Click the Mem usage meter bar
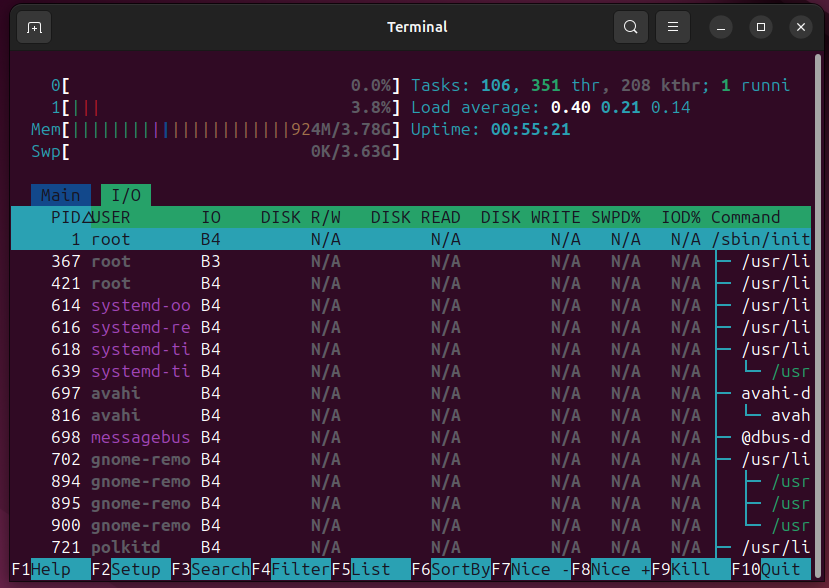Viewport: 829px width, 588px height. 216,130
